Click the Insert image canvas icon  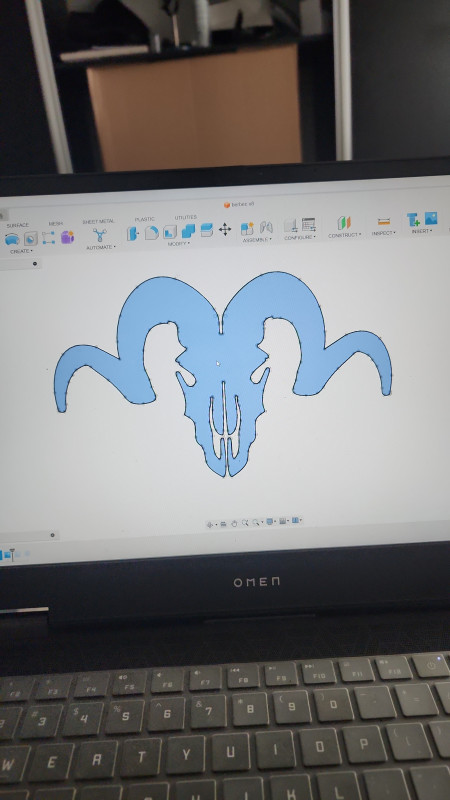click(431, 218)
